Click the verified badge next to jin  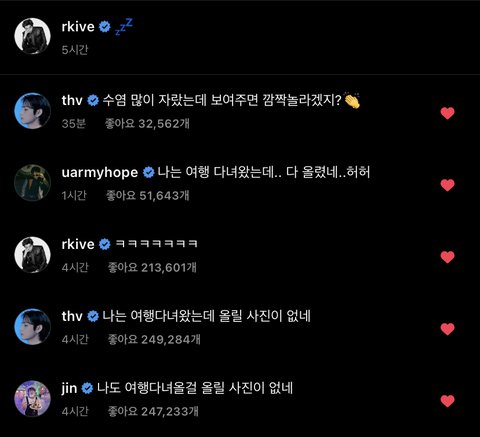tap(87, 388)
